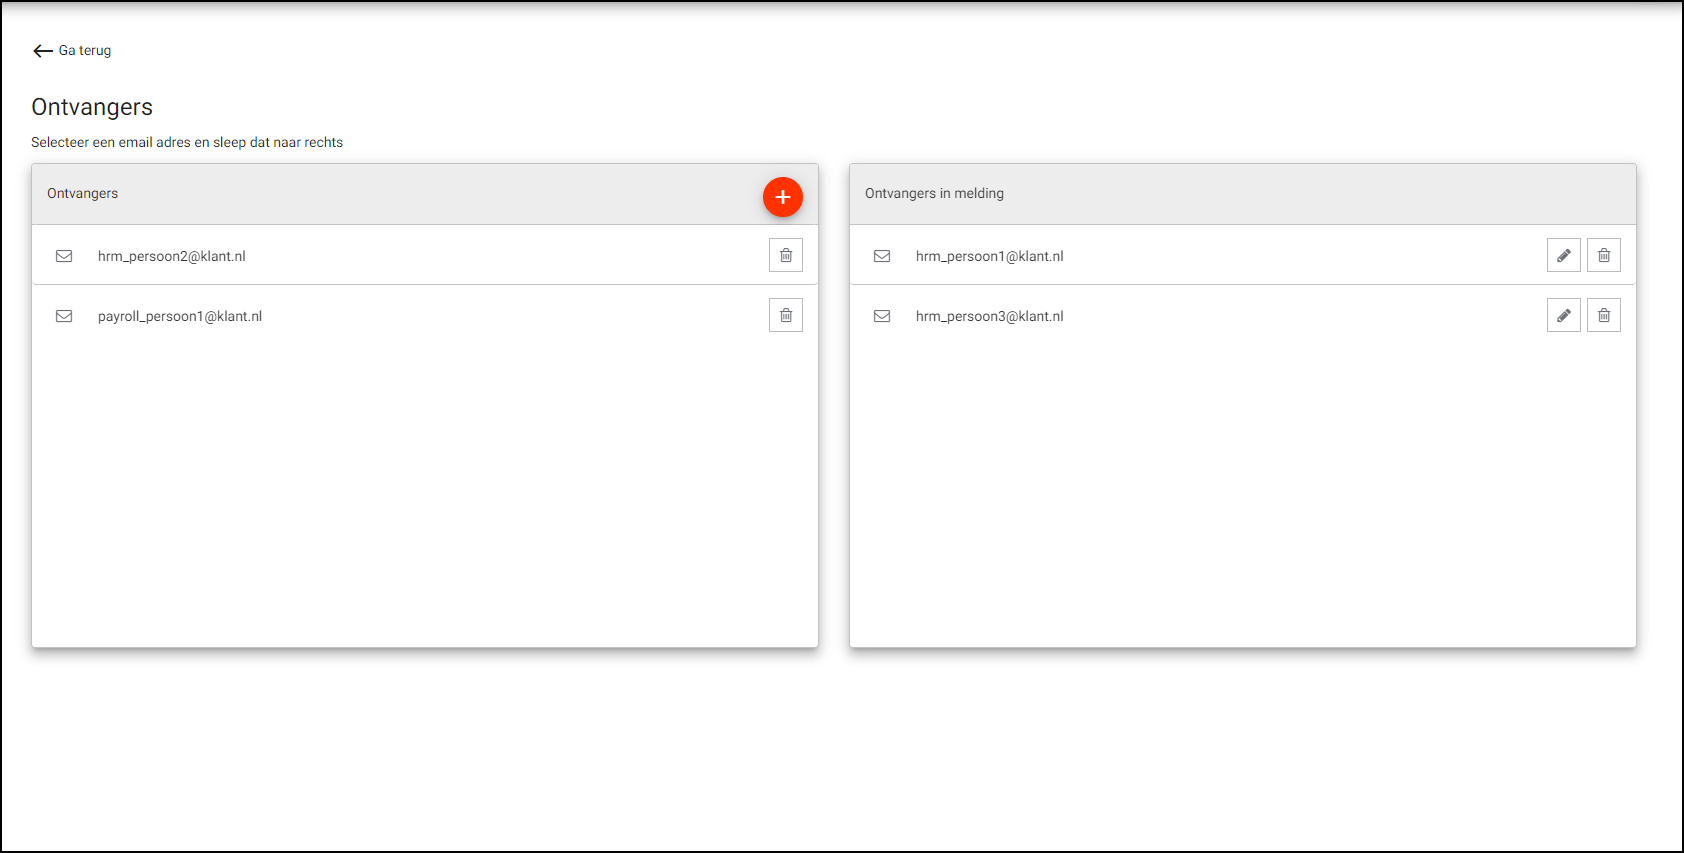Click the envelope icon beside hrm_persoon3@klant.nl

coord(882,316)
